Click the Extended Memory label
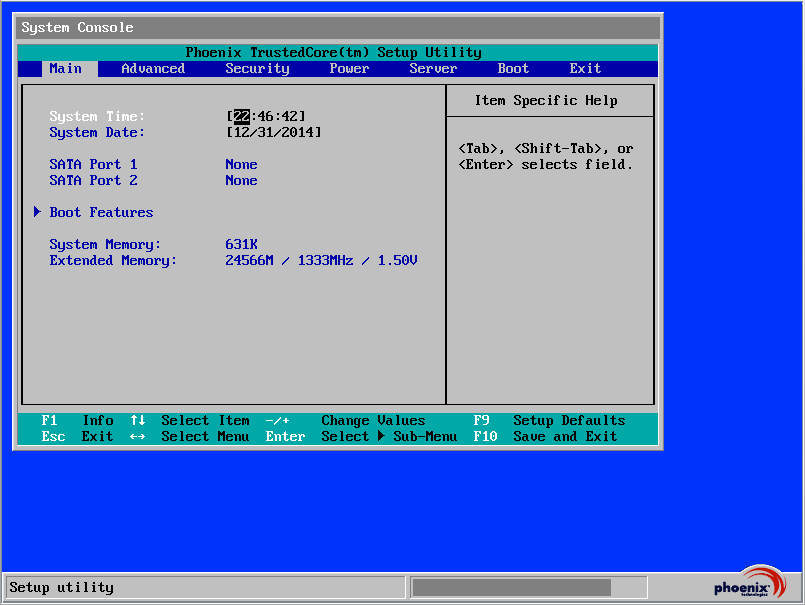Image resolution: width=805 pixels, height=605 pixels. 113,260
